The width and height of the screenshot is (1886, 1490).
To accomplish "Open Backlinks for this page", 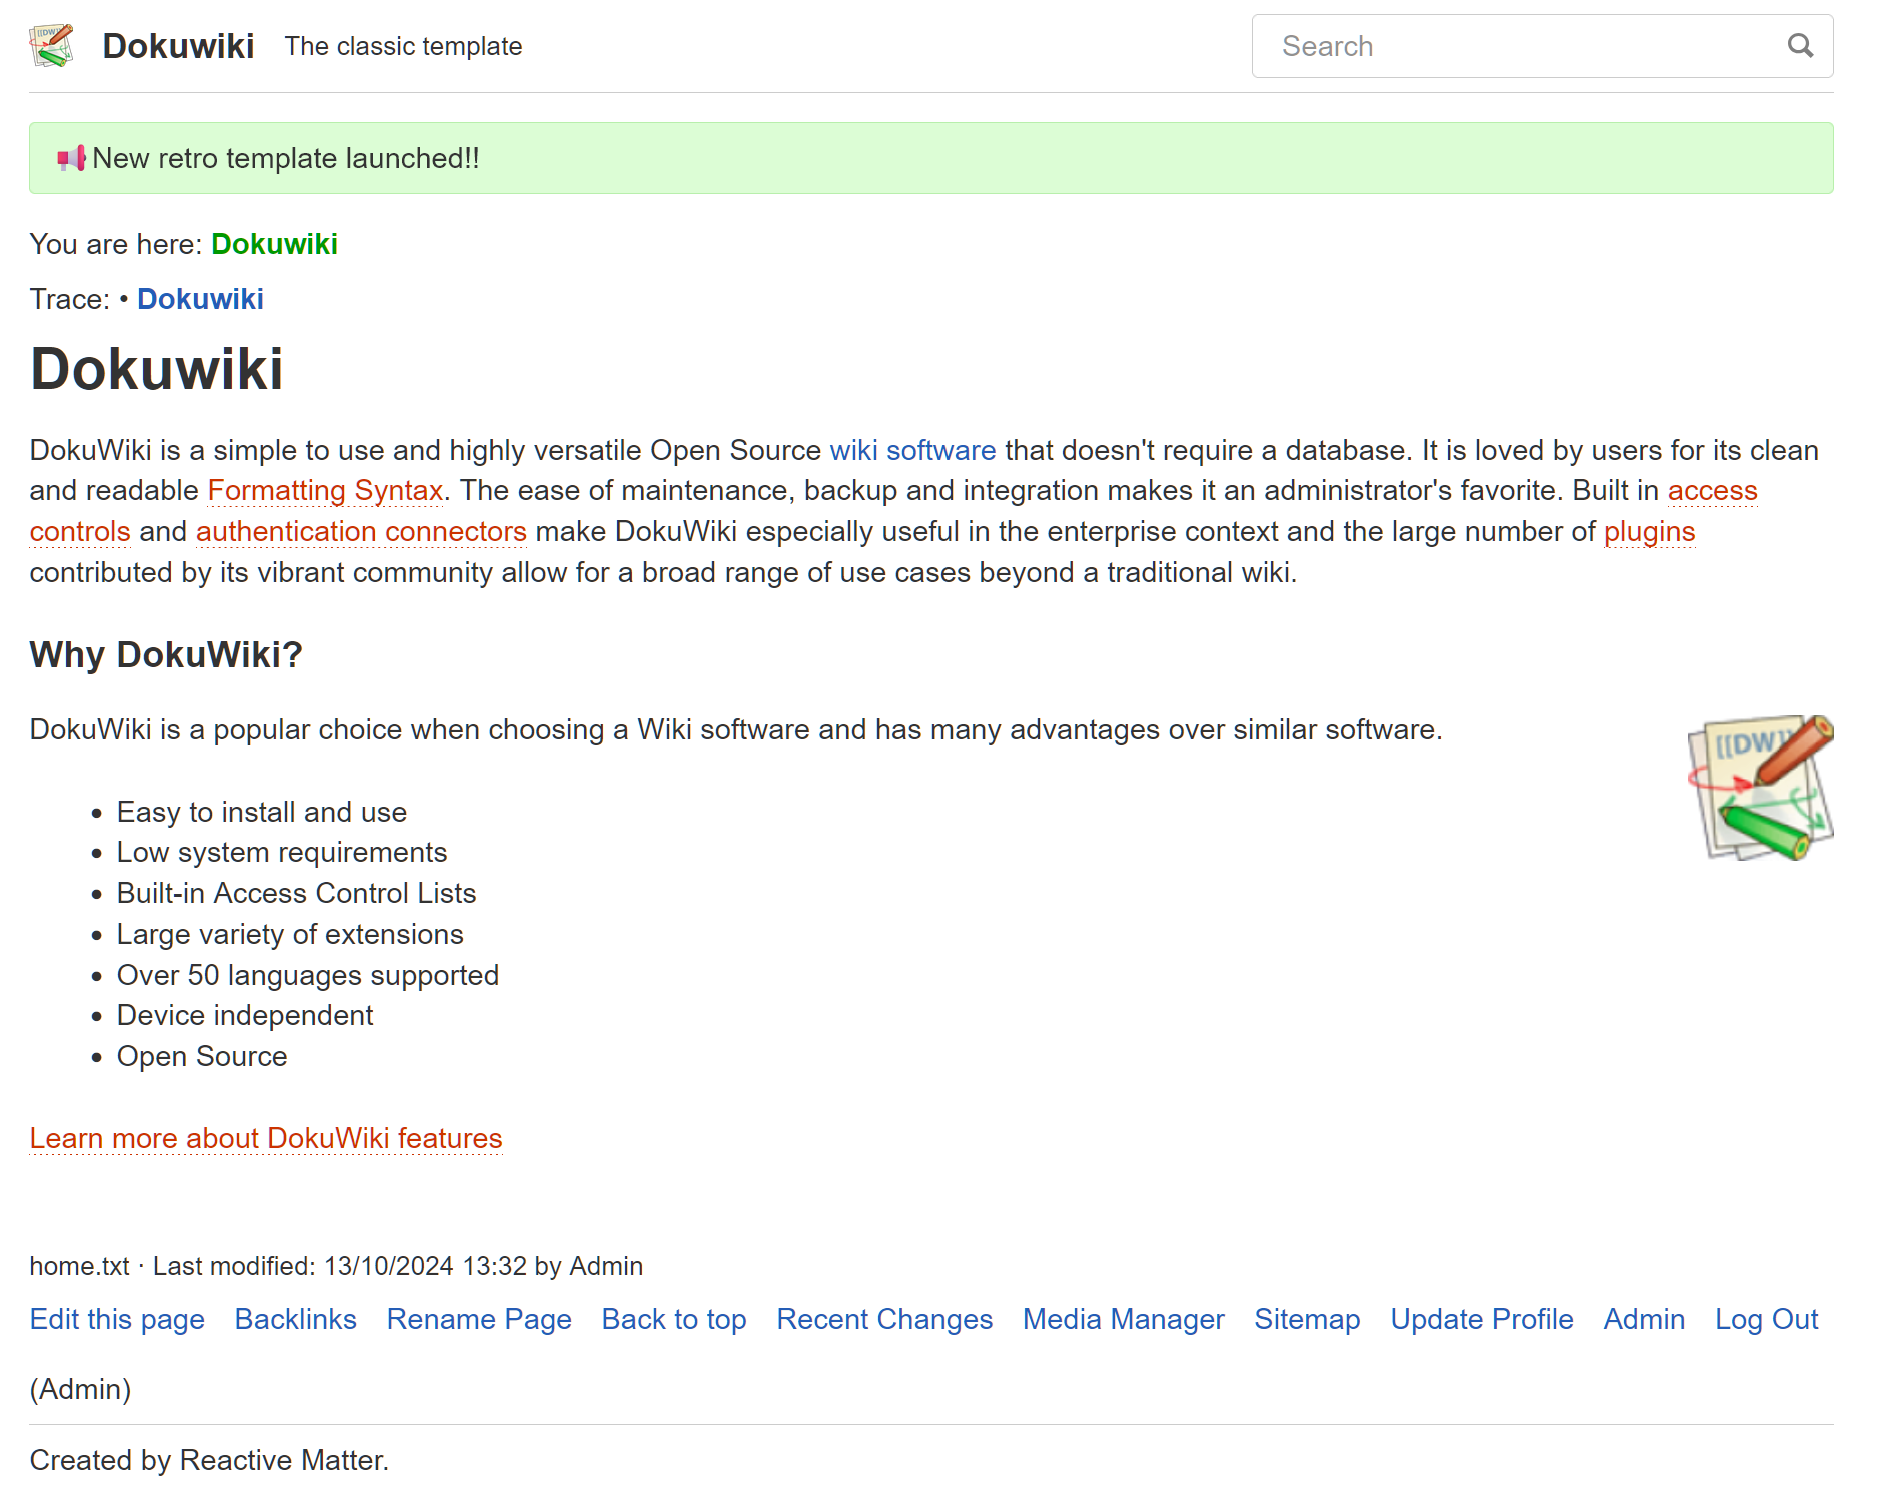I will 295,1319.
